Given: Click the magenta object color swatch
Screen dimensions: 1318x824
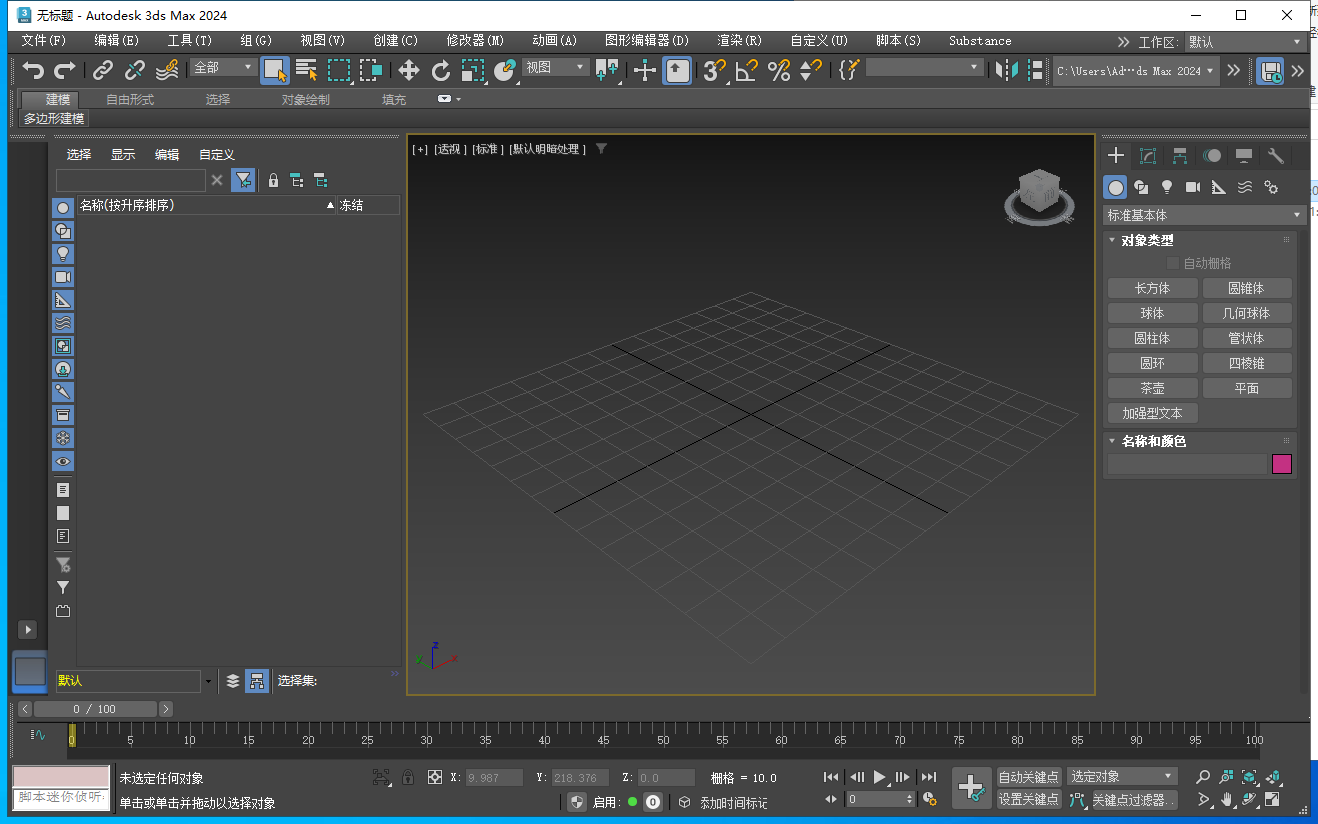Looking at the screenshot, I should coord(1281,464).
